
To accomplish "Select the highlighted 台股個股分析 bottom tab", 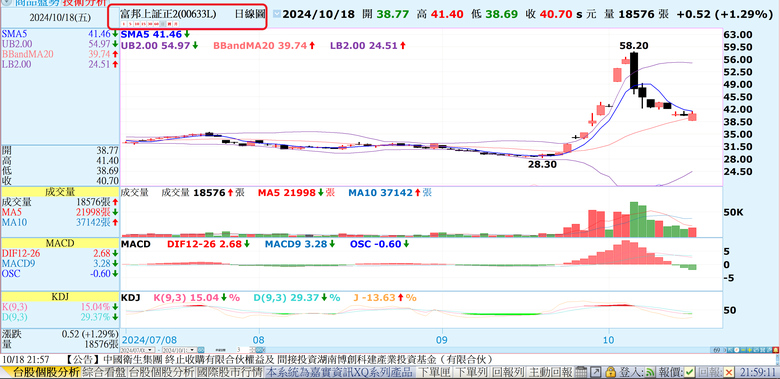I will (46, 373).
